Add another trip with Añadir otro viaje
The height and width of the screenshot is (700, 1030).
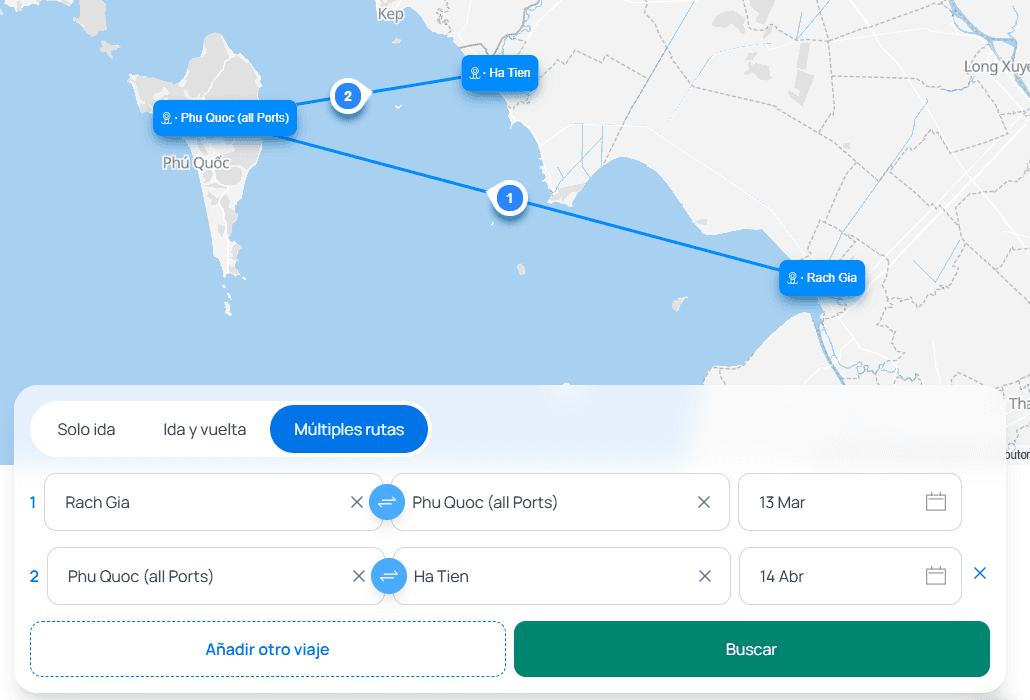point(267,650)
